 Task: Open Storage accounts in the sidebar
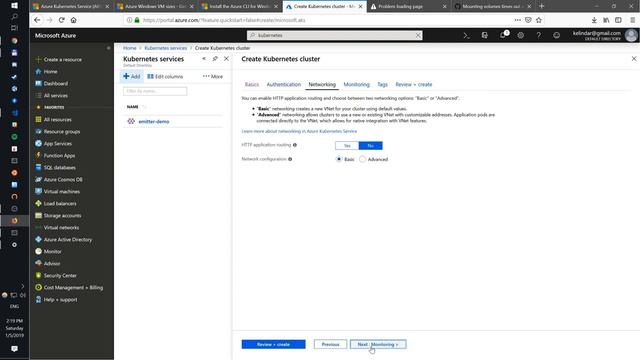coord(62,216)
